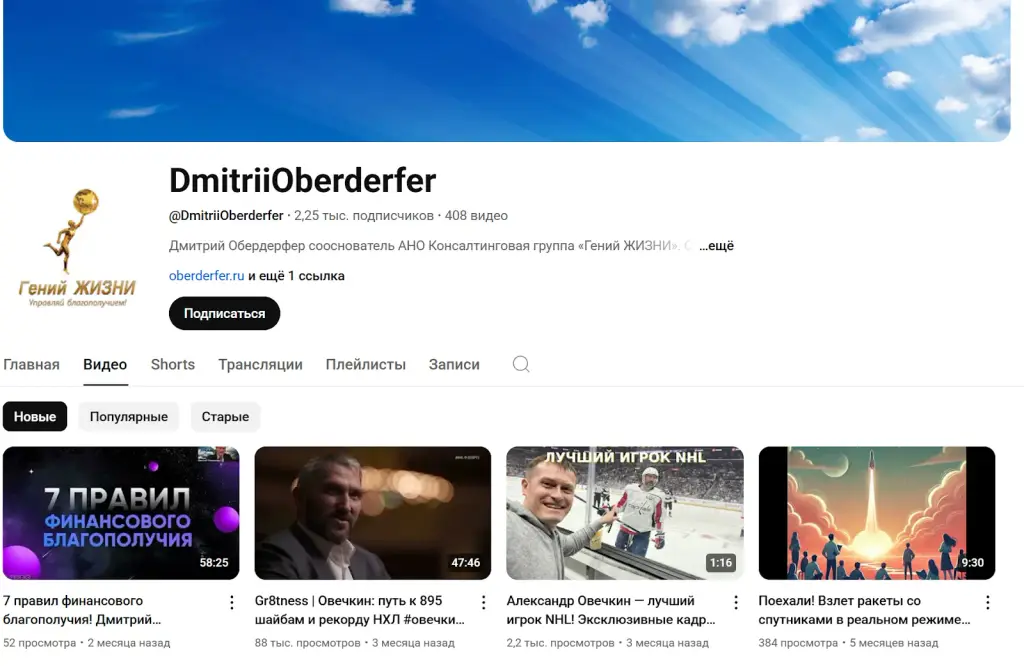Open options menu for Поехали! Взлет ракеты video
The height and width of the screenshot is (666, 1024).
click(987, 602)
